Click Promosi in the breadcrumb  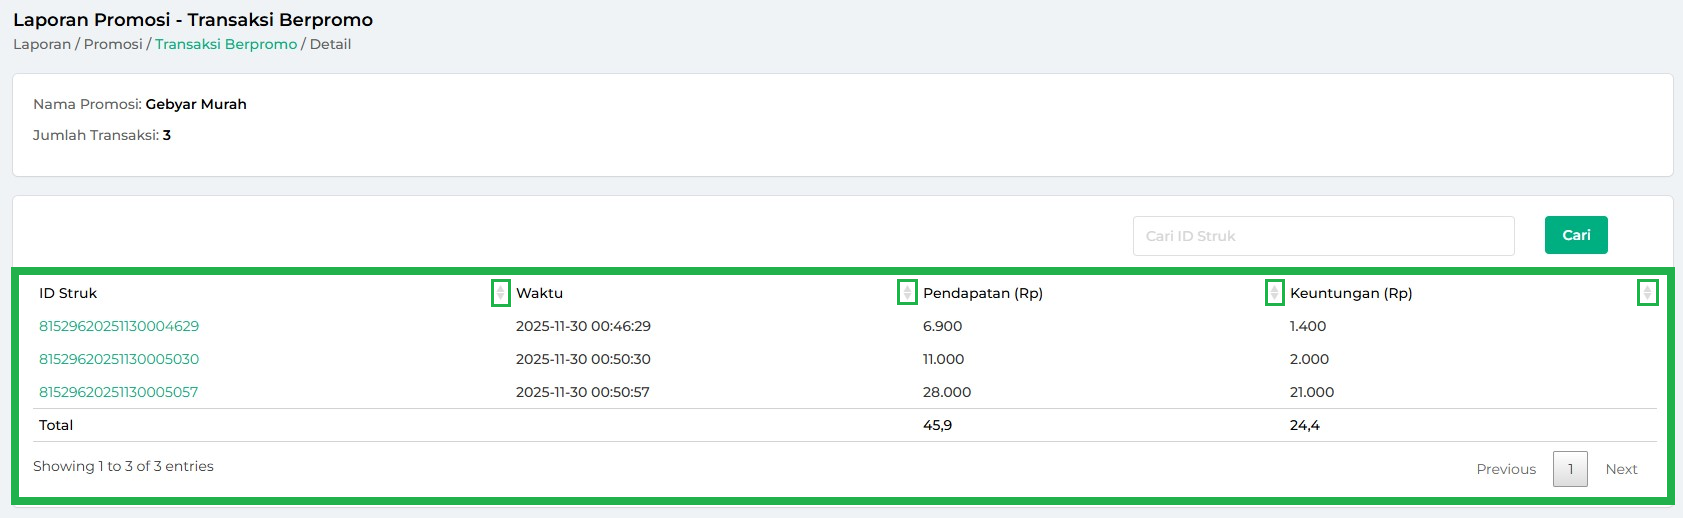point(113,44)
